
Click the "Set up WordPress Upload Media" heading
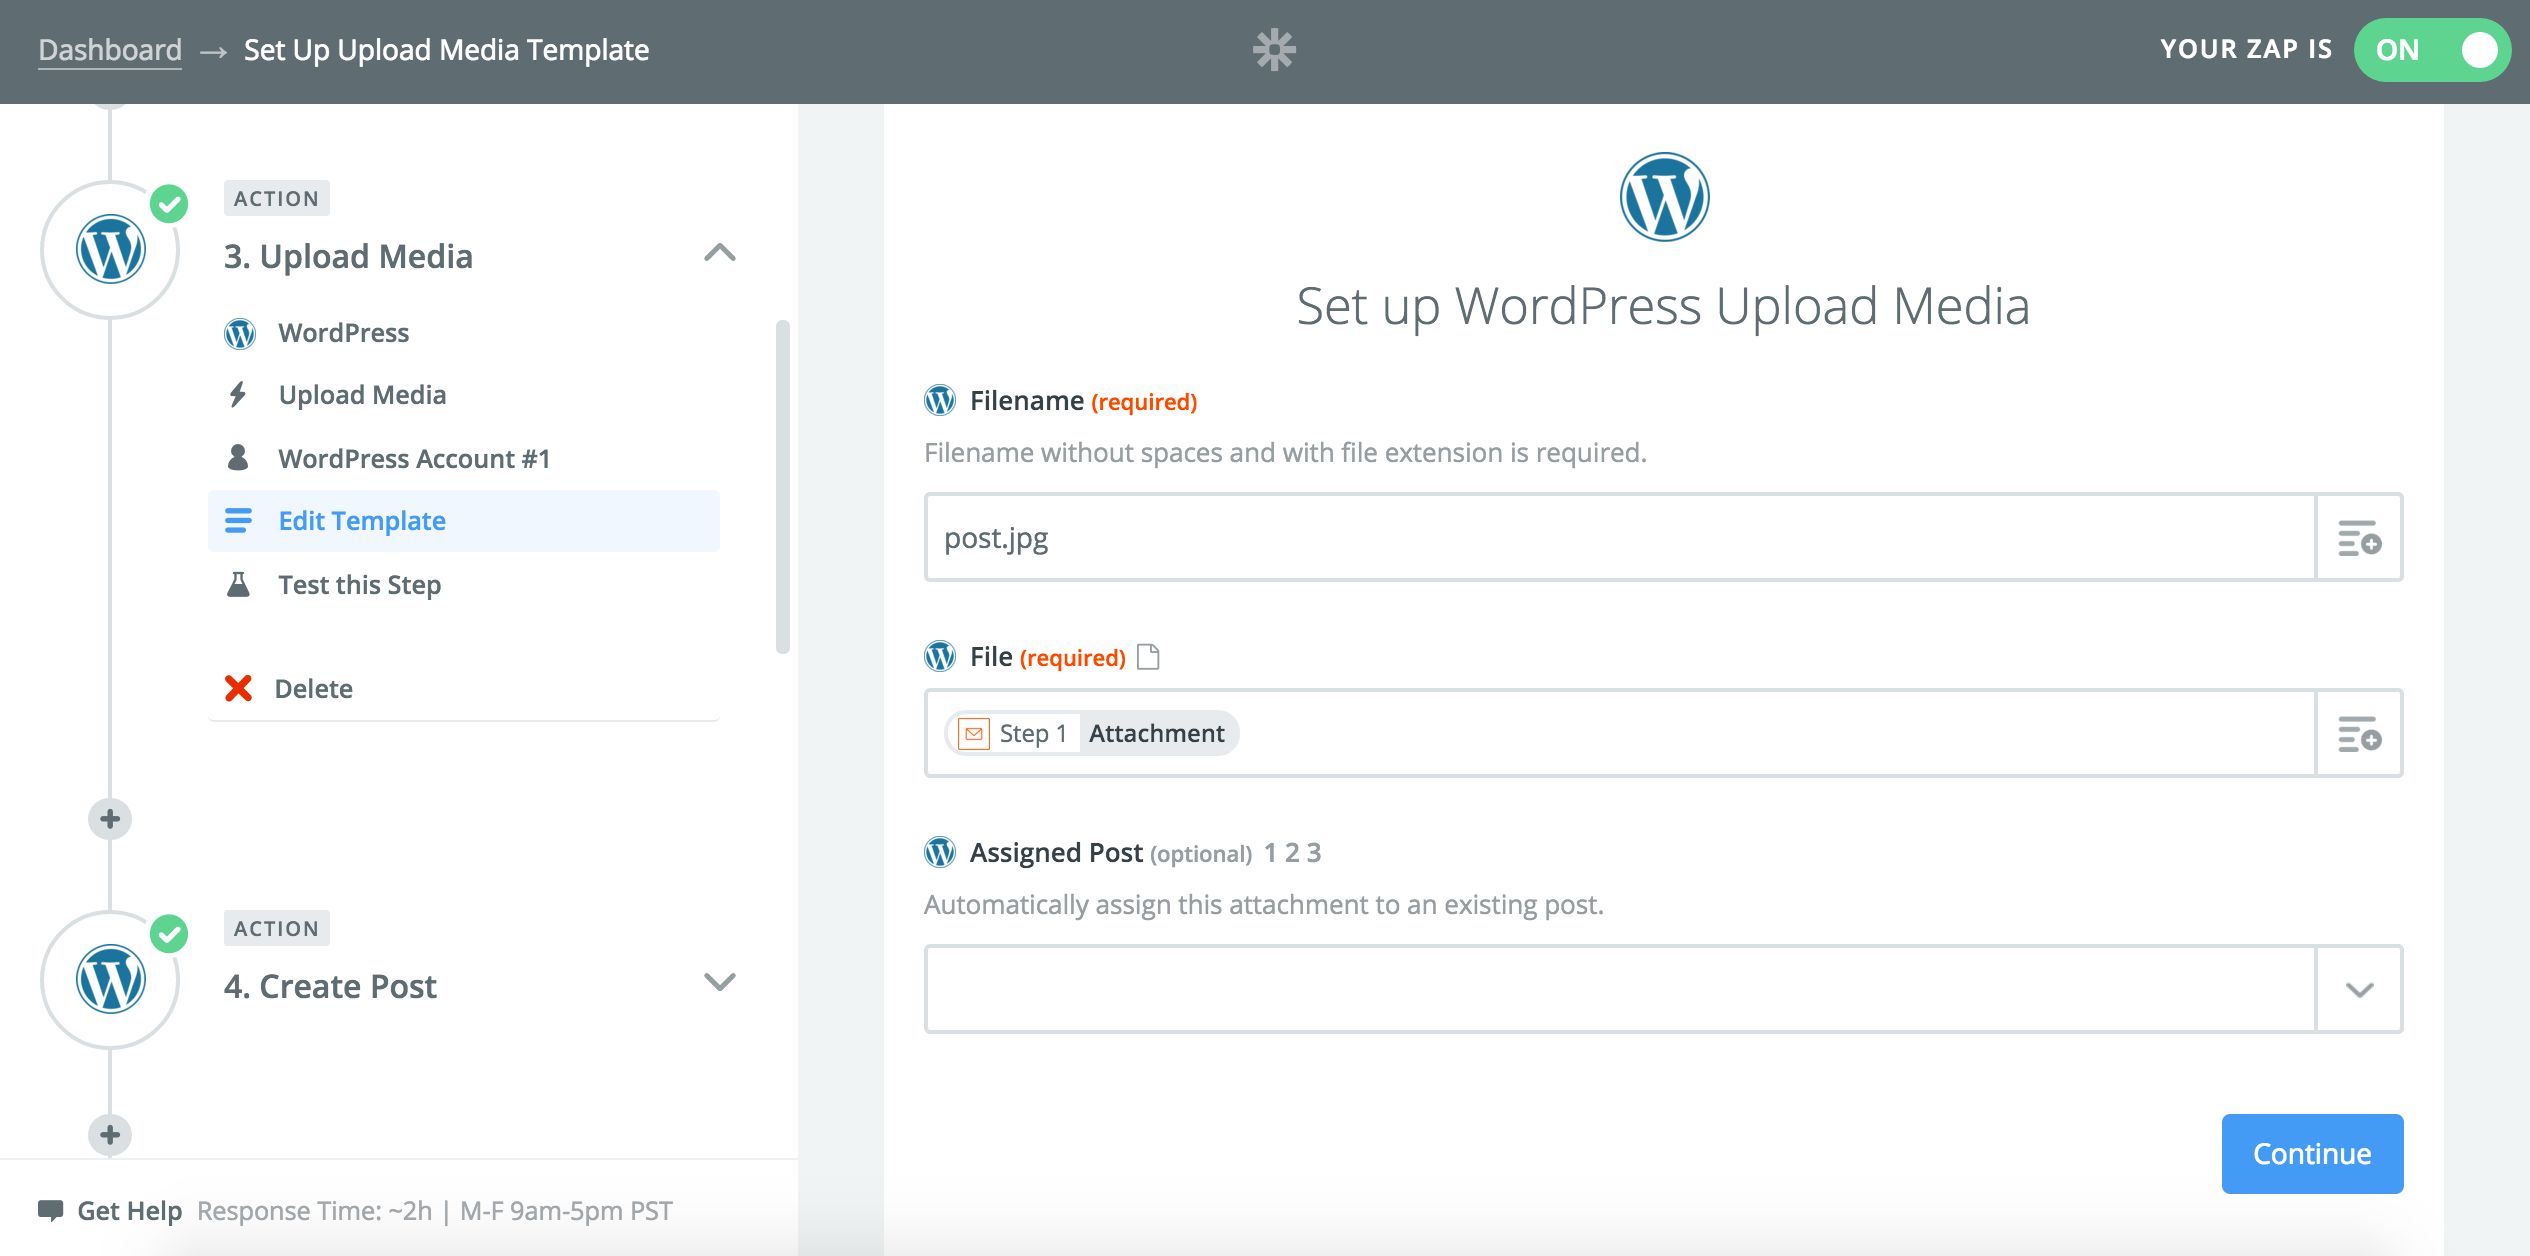1664,306
